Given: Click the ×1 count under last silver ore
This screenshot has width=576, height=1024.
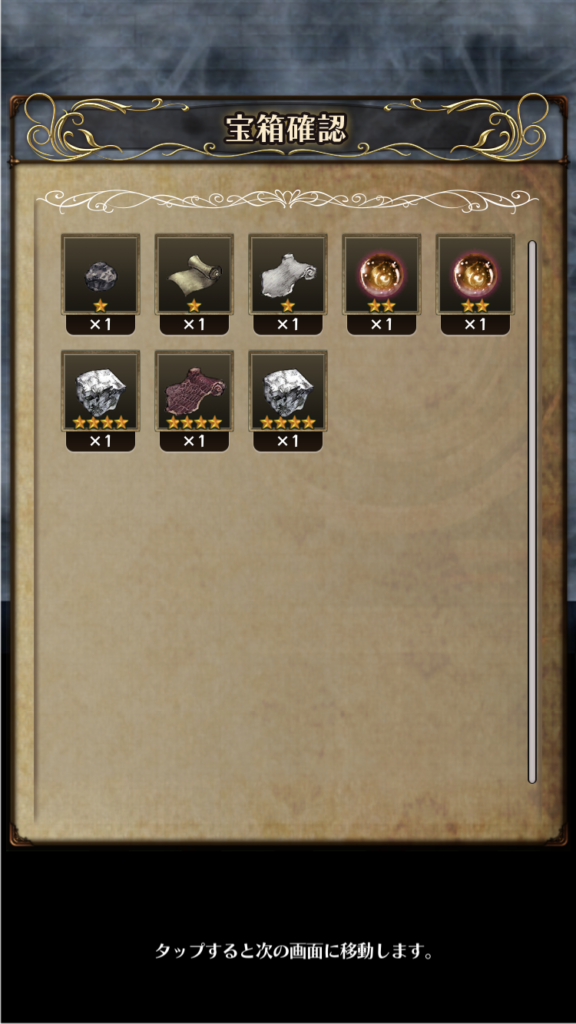Looking at the screenshot, I should pos(288,441).
